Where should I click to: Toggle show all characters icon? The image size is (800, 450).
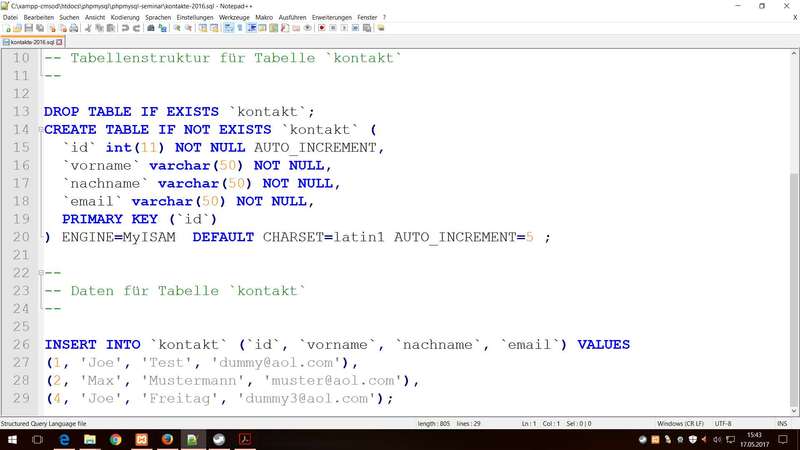pos(240,28)
